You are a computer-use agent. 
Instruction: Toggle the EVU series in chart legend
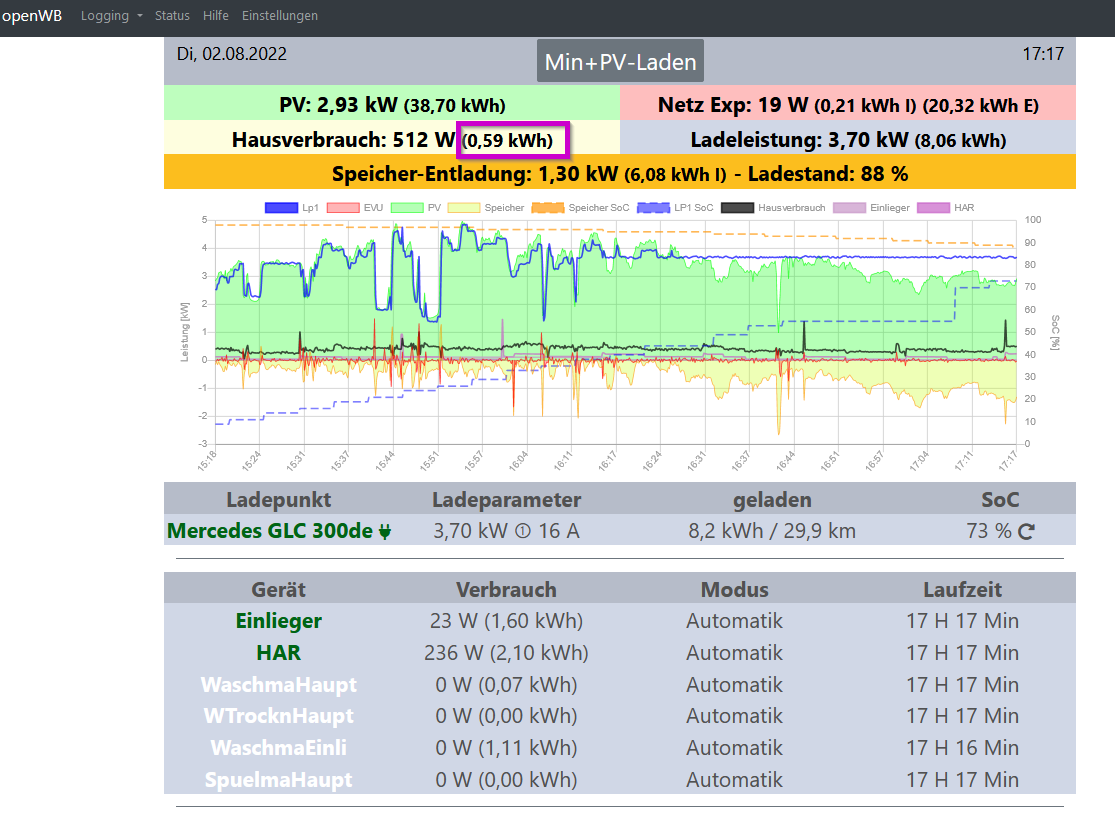click(x=343, y=208)
